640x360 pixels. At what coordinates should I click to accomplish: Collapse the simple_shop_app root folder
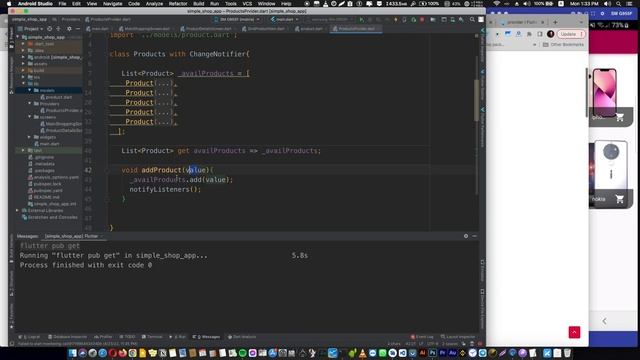[18, 37]
